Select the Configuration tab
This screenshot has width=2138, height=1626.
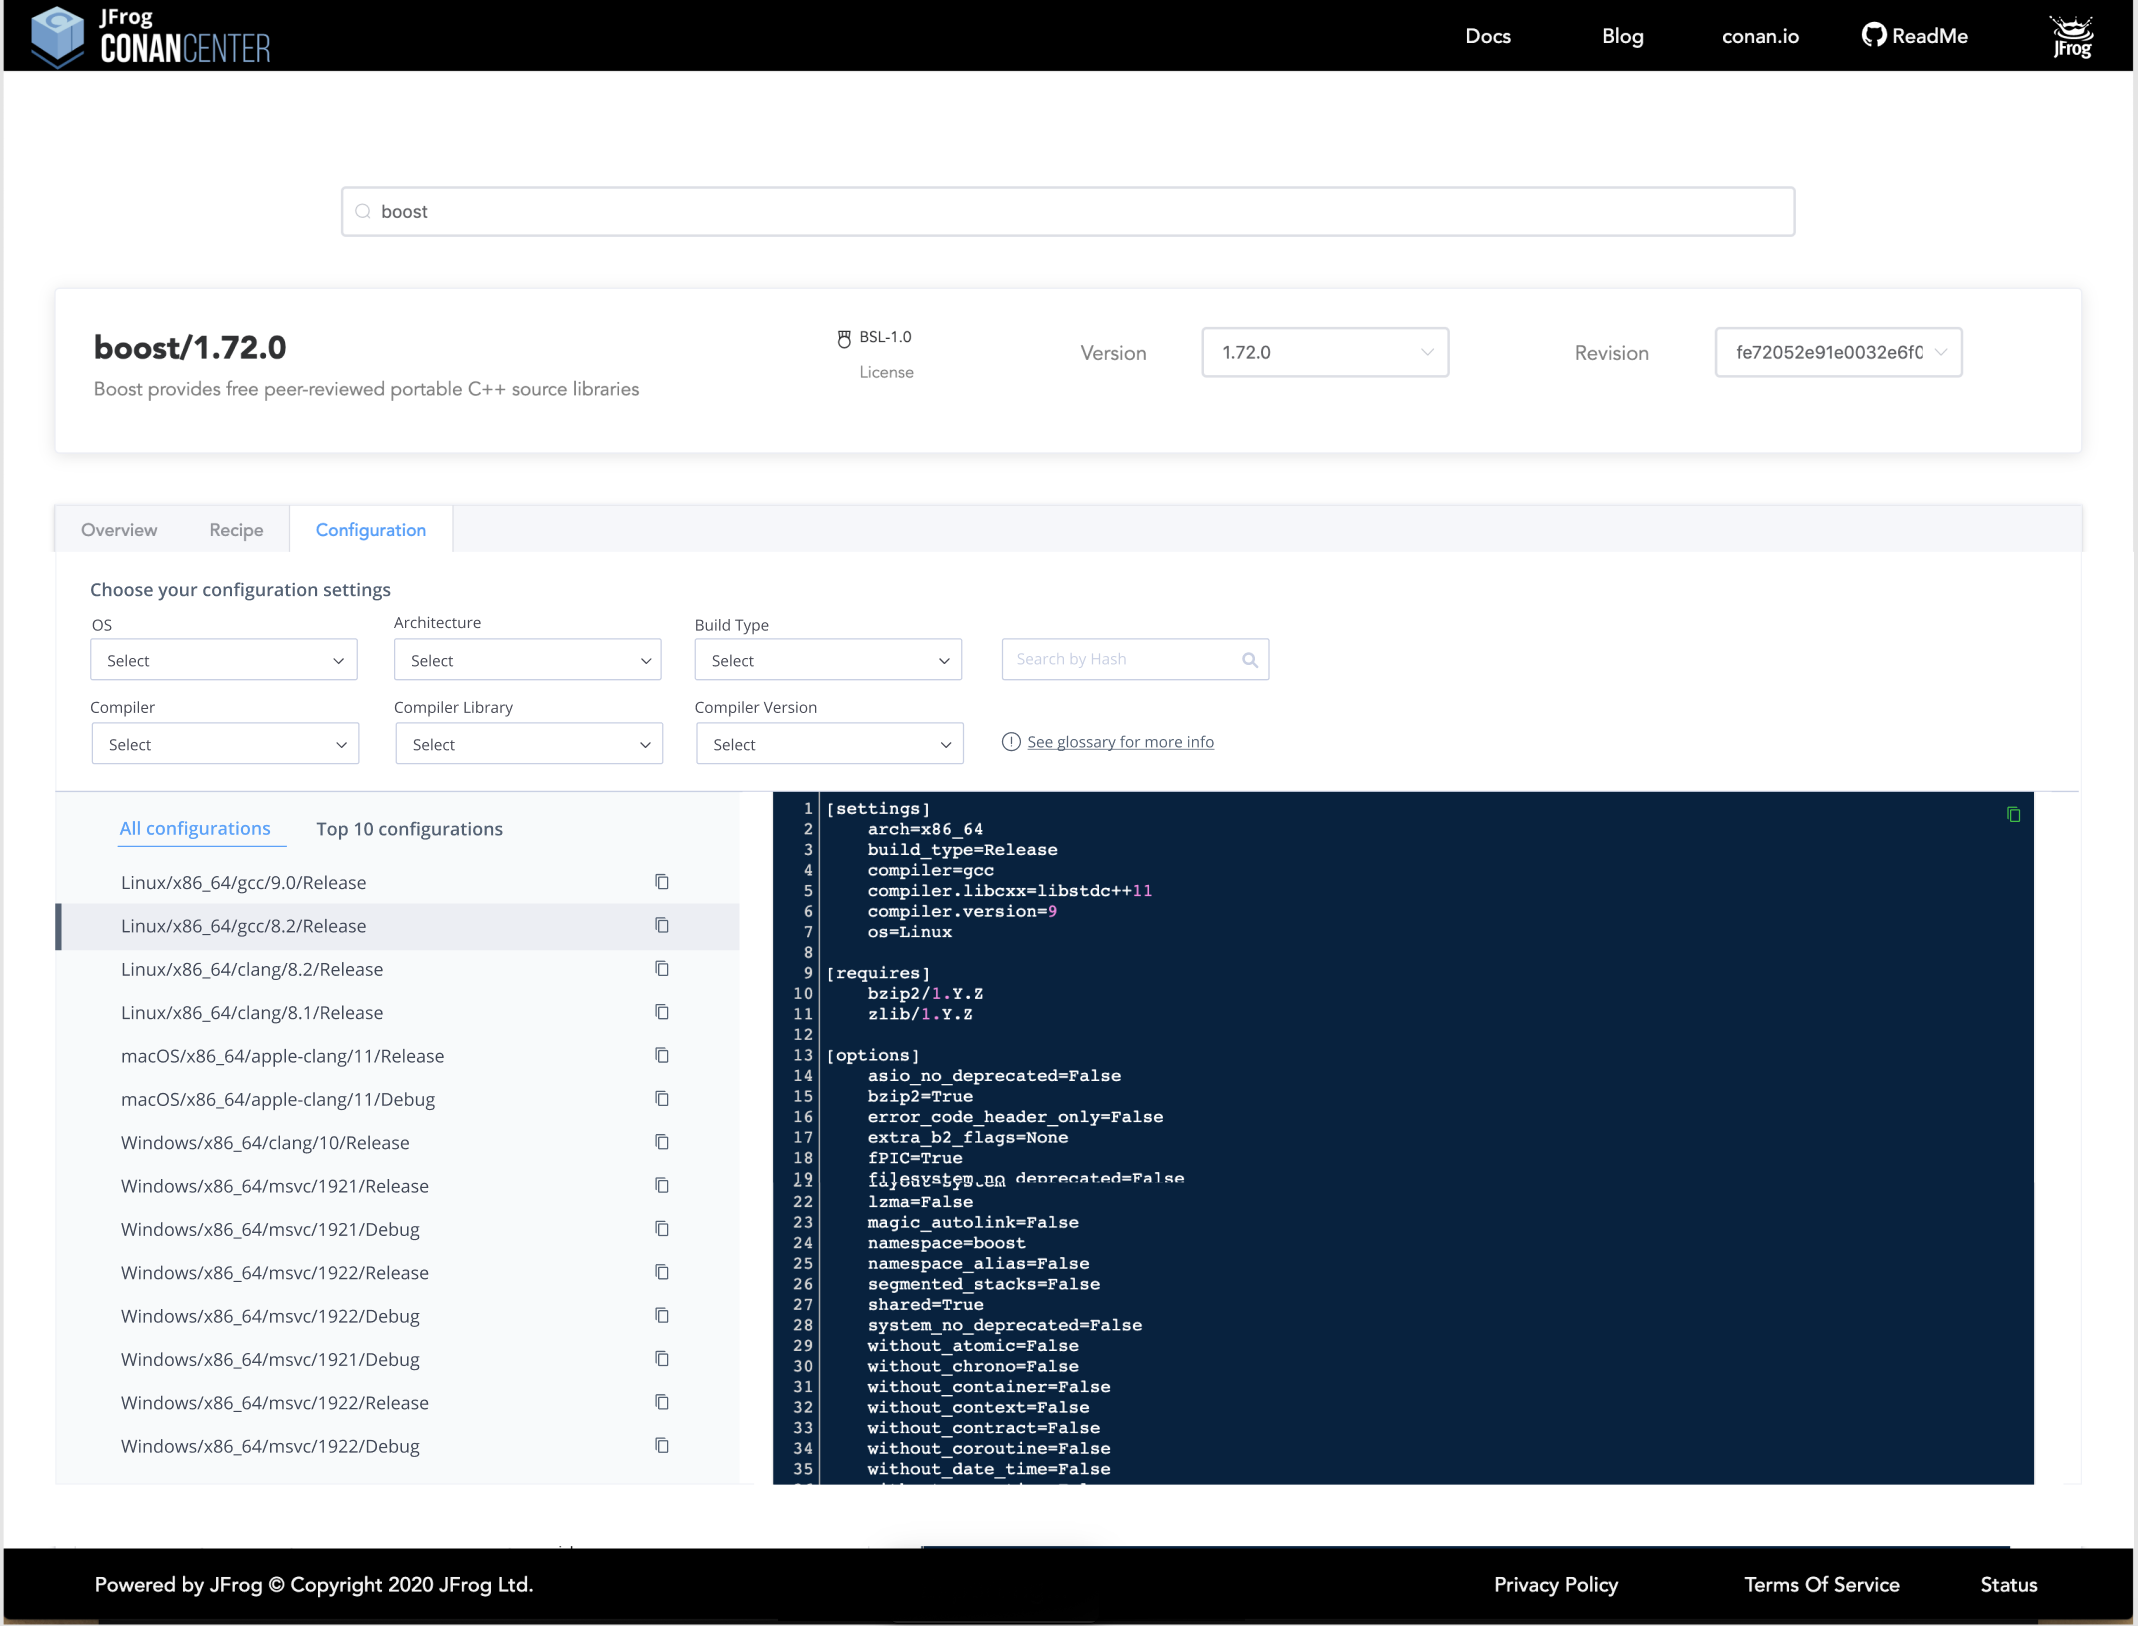[371, 530]
